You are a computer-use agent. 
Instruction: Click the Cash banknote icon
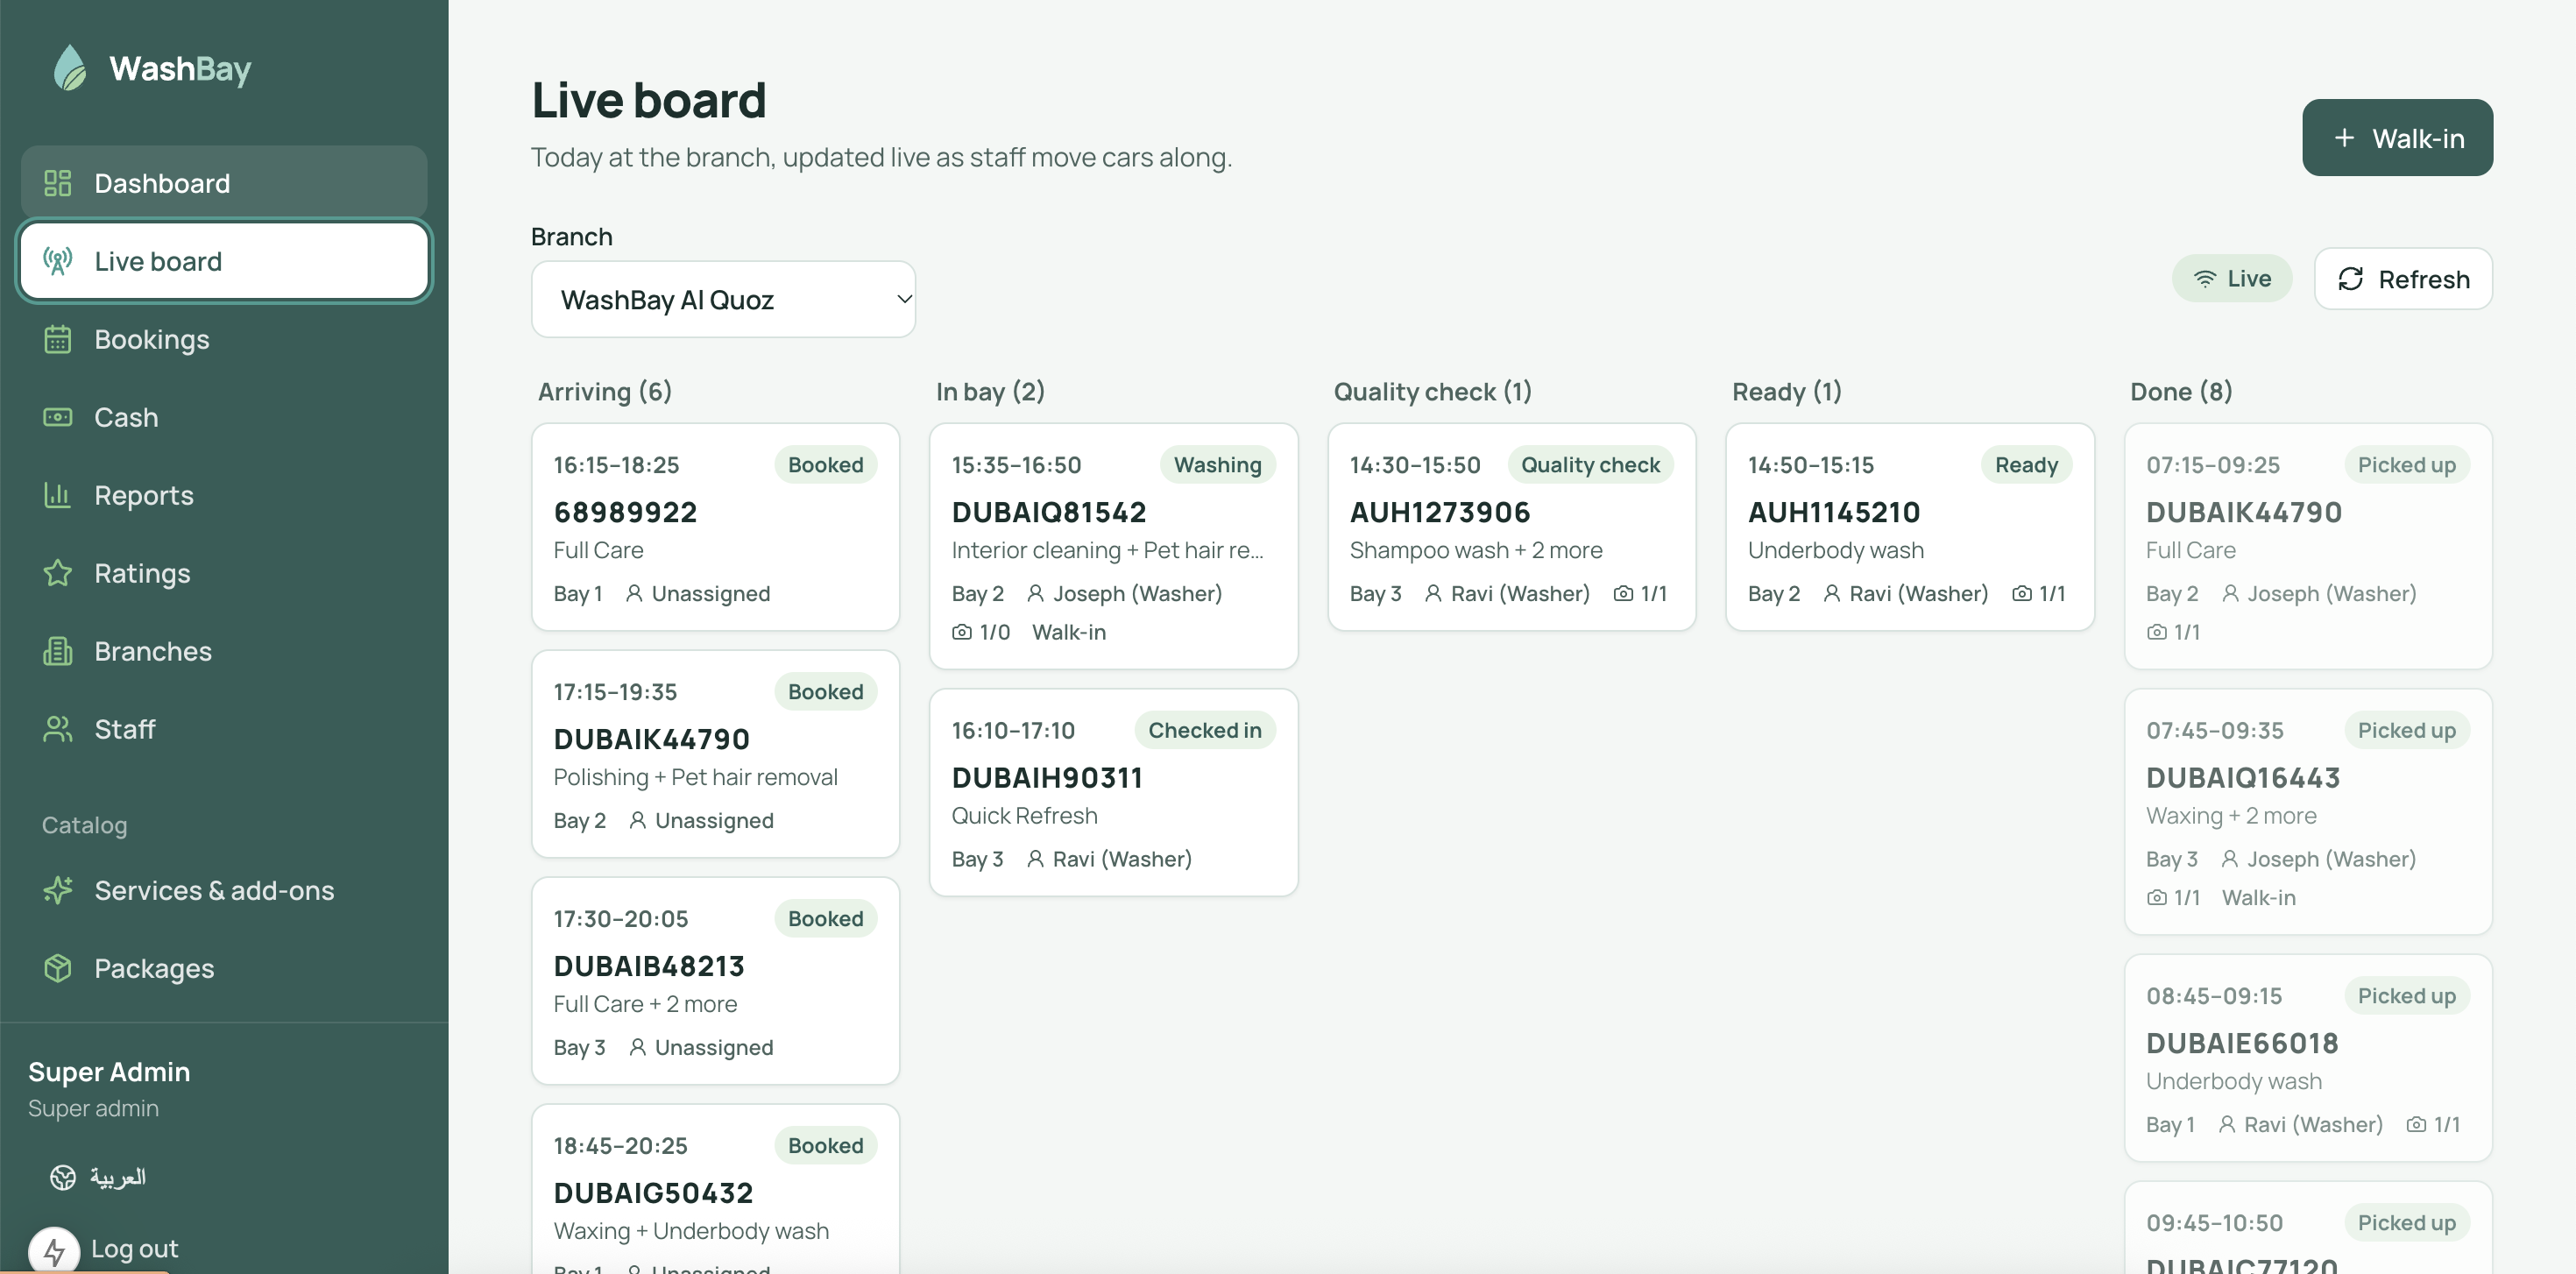58,417
